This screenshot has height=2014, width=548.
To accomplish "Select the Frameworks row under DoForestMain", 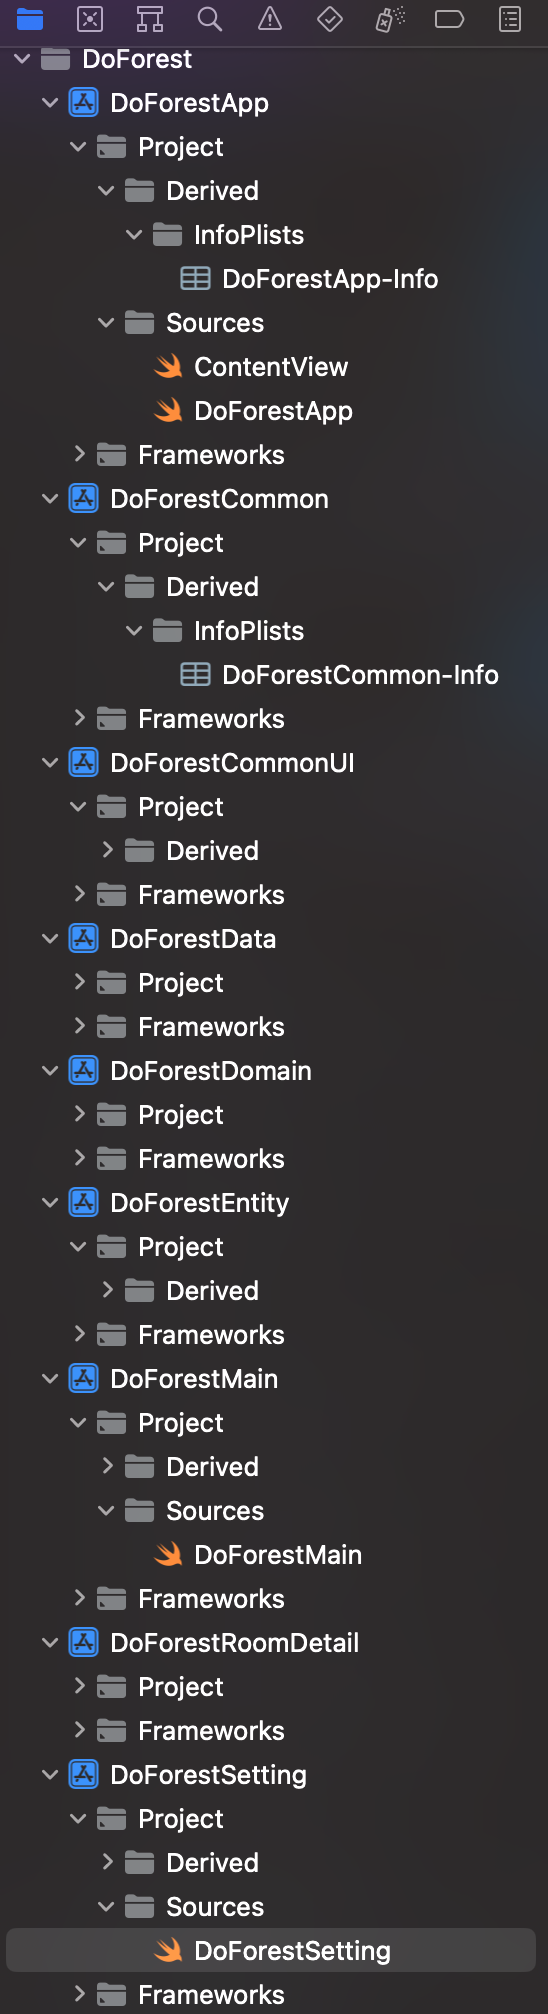I will (274, 1599).
